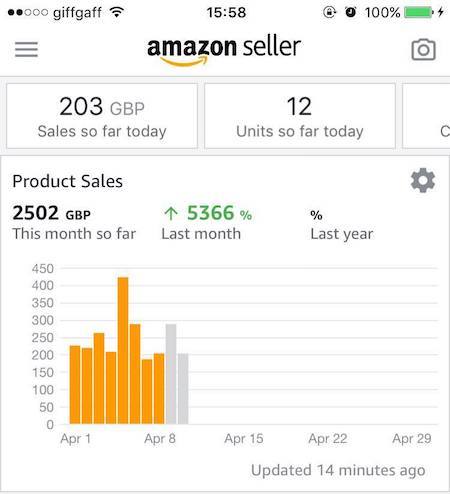Viewport: 450px width, 494px height.
Task: Select the Last year comparison
Action: pyautogui.click(x=342, y=225)
